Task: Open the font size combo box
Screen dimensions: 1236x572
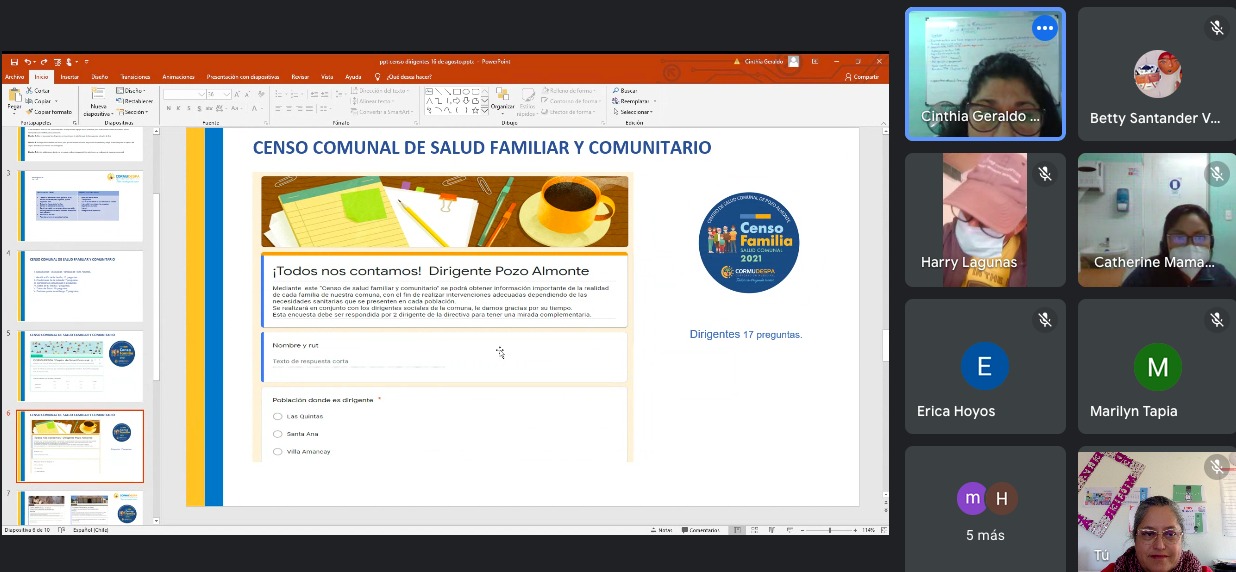Action: [x=218, y=94]
